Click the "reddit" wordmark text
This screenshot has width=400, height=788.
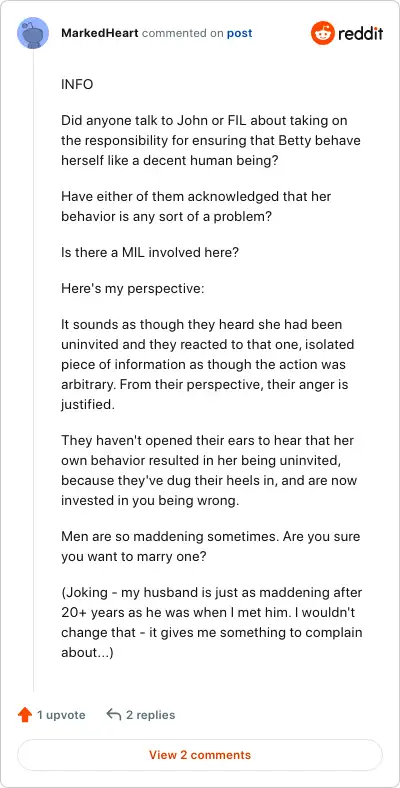point(360,33)
